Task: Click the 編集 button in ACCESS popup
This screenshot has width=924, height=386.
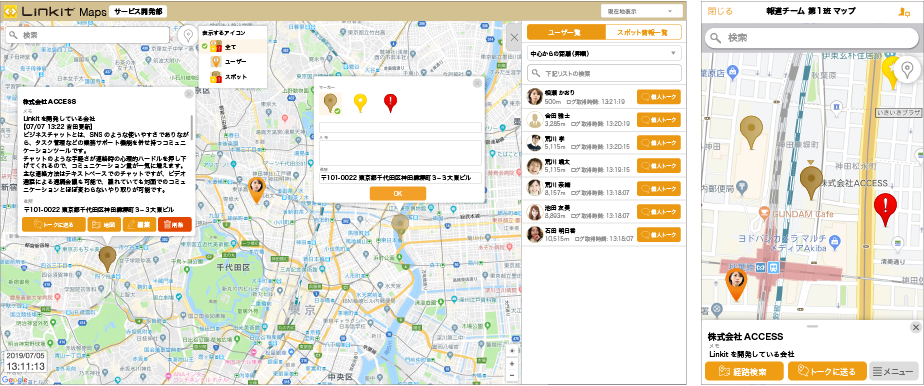Action: (x=140, y=224)
